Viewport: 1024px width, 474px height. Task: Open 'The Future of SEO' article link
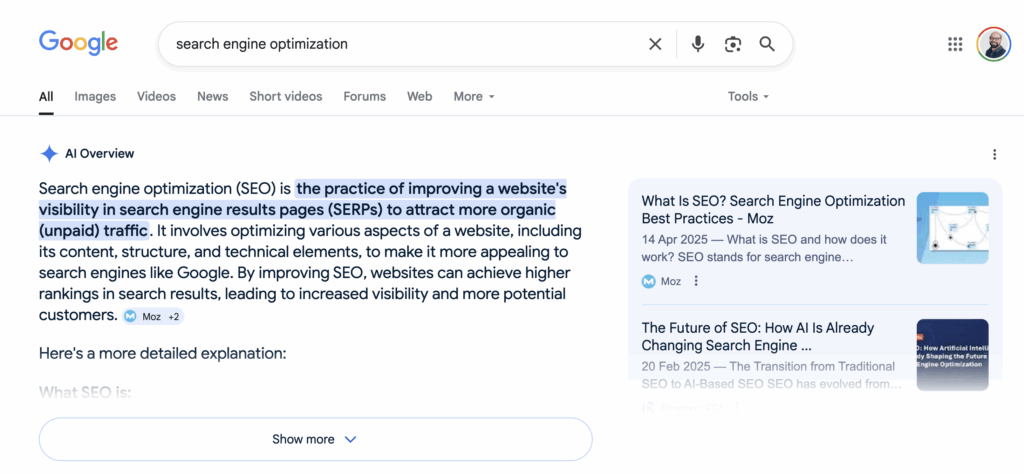point(758,336)
